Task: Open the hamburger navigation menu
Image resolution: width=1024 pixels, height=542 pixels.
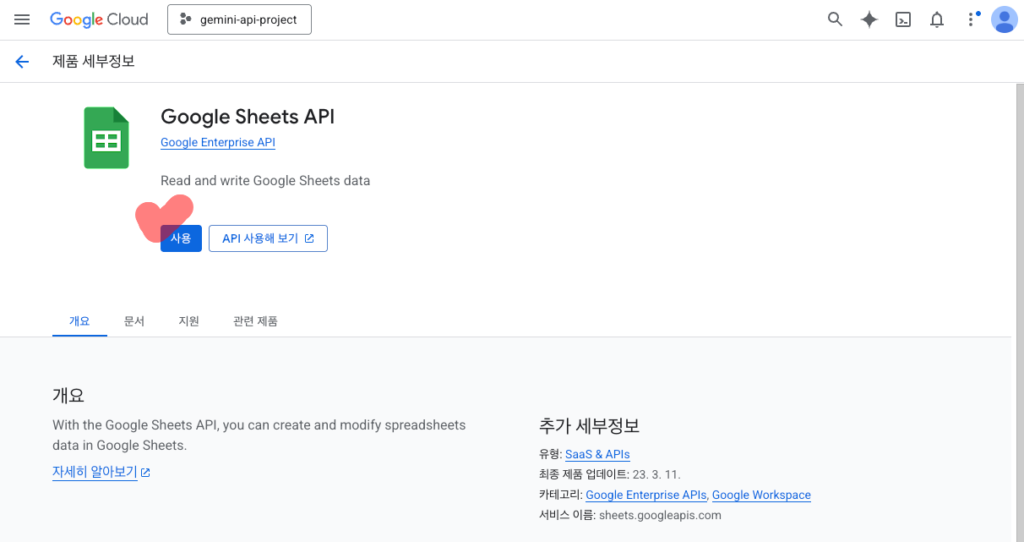Action: pos(22,20)
